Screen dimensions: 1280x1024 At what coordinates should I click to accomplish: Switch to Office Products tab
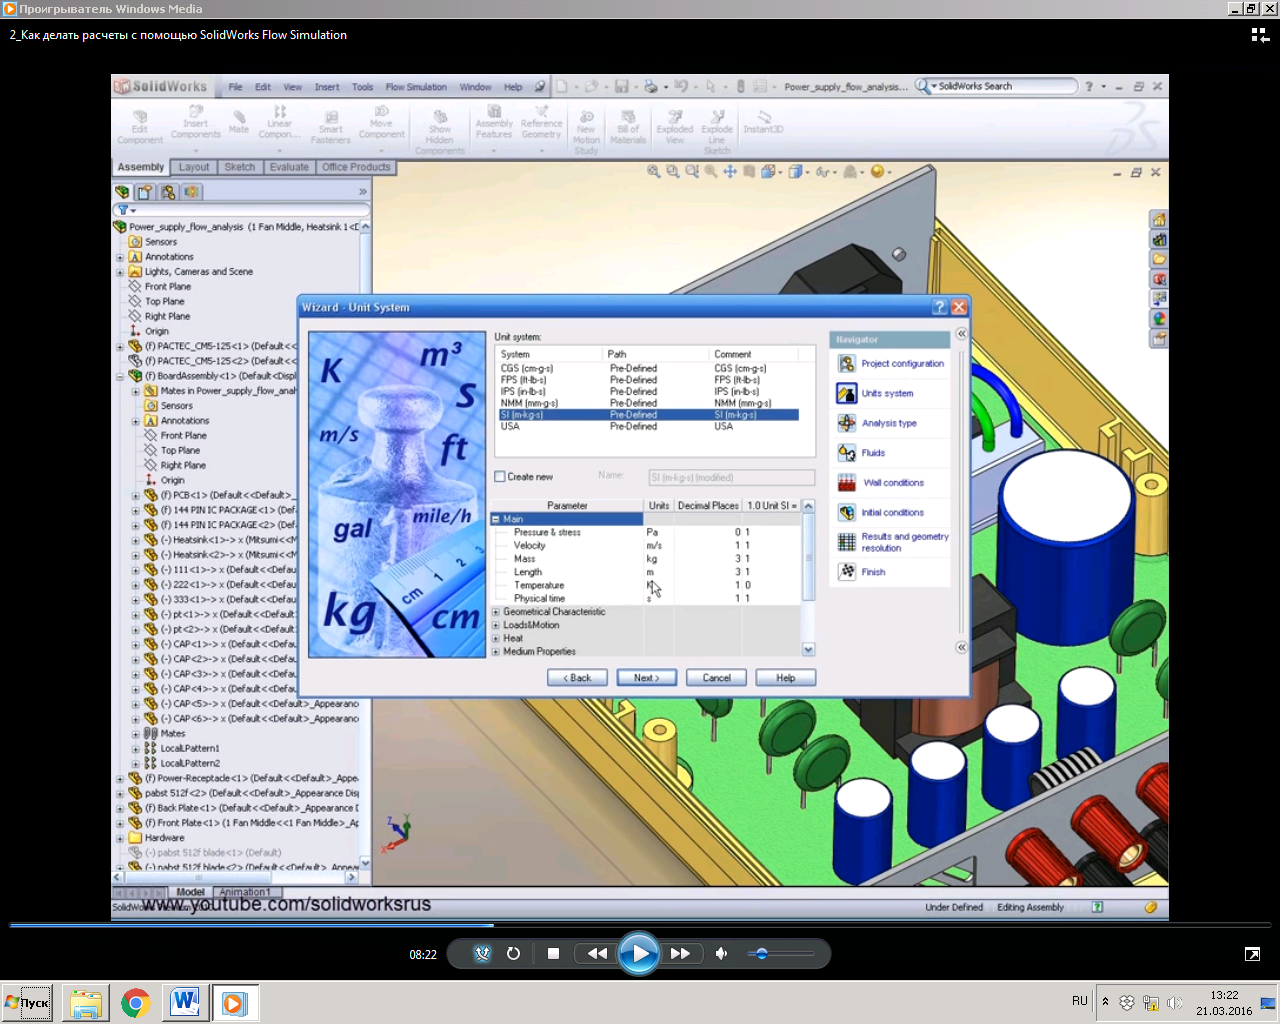coord(356,167)
